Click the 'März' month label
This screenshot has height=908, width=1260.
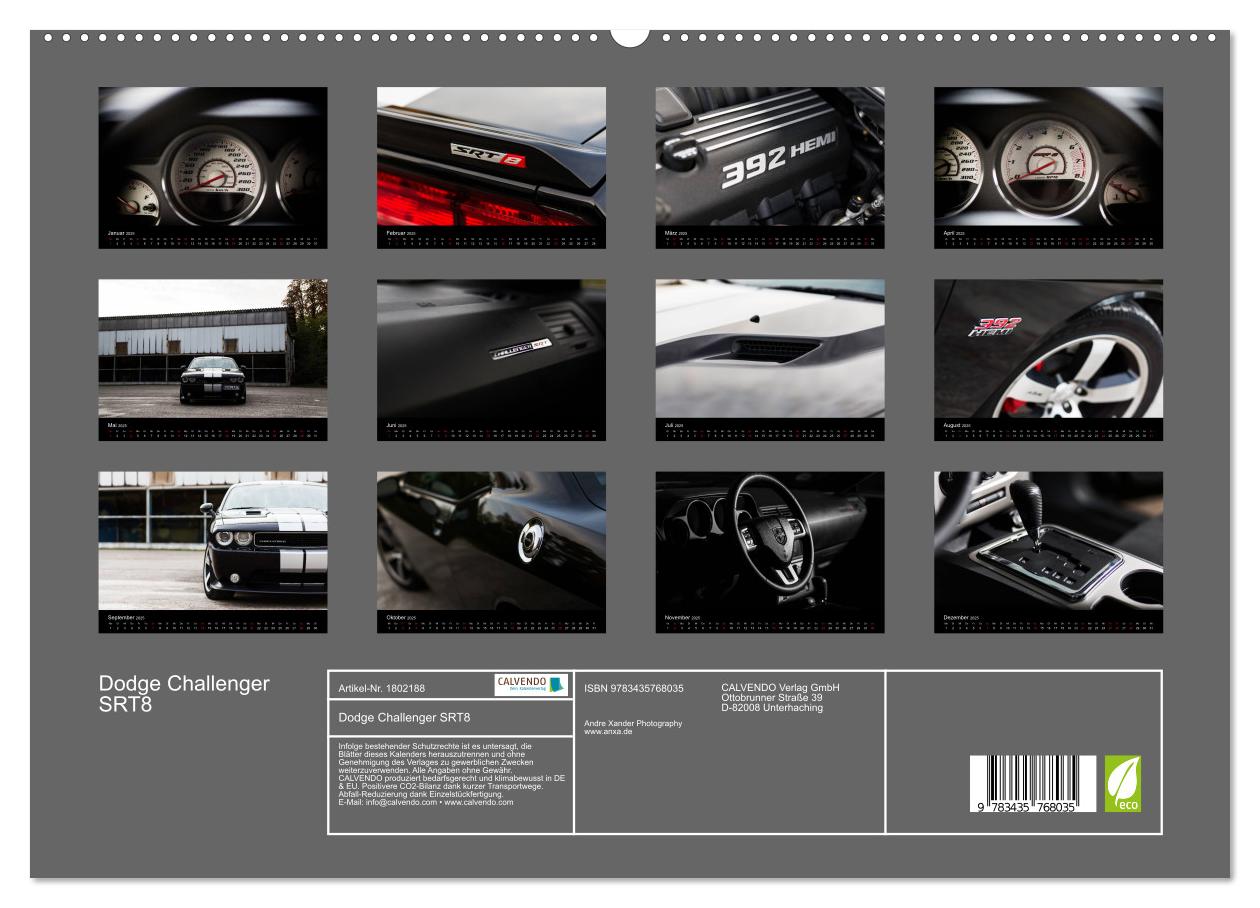pyautogui.click(x=671, y=232)
